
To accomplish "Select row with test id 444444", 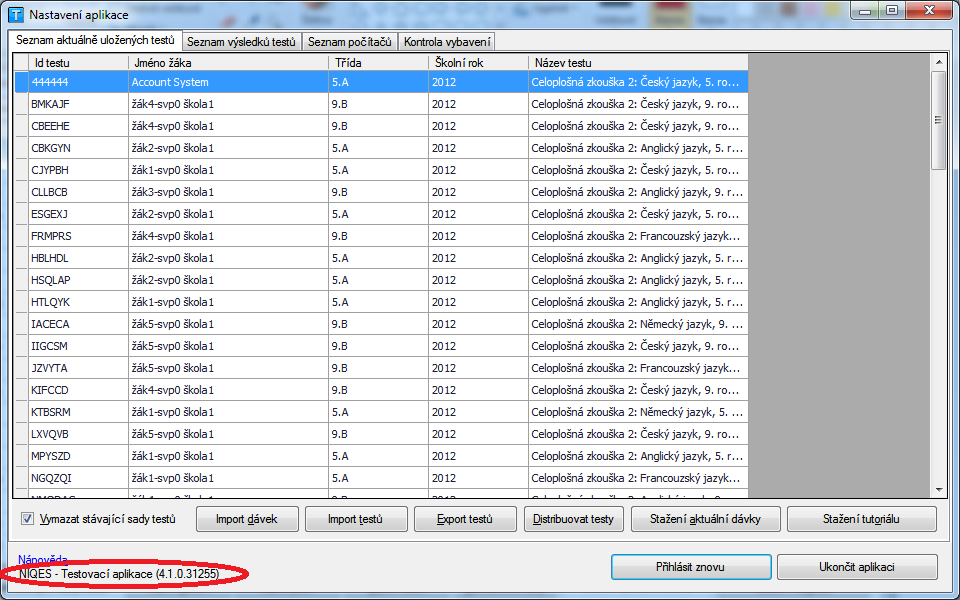I will 381,82.
